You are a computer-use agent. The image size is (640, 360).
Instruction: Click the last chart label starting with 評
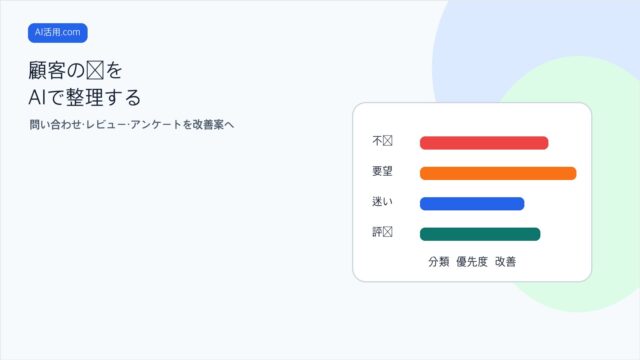(x=382, y=232)
